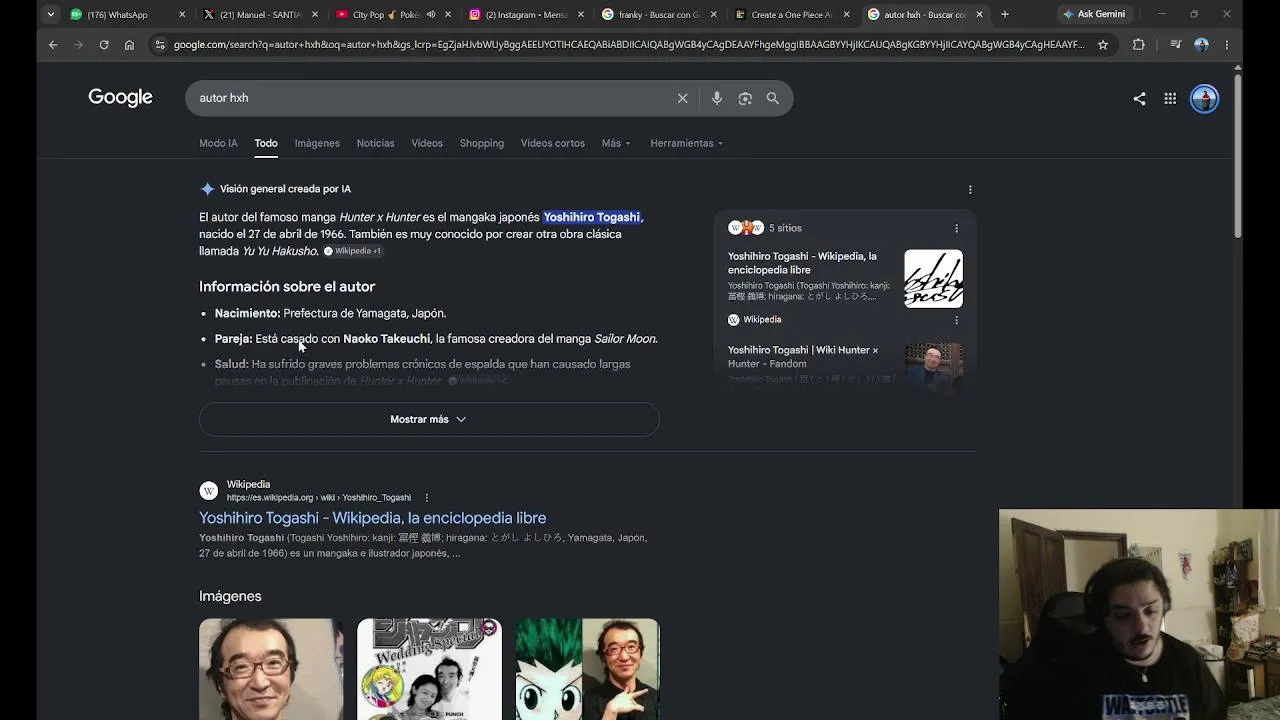Expand AI overview with Mostrar más

point(429,419)
